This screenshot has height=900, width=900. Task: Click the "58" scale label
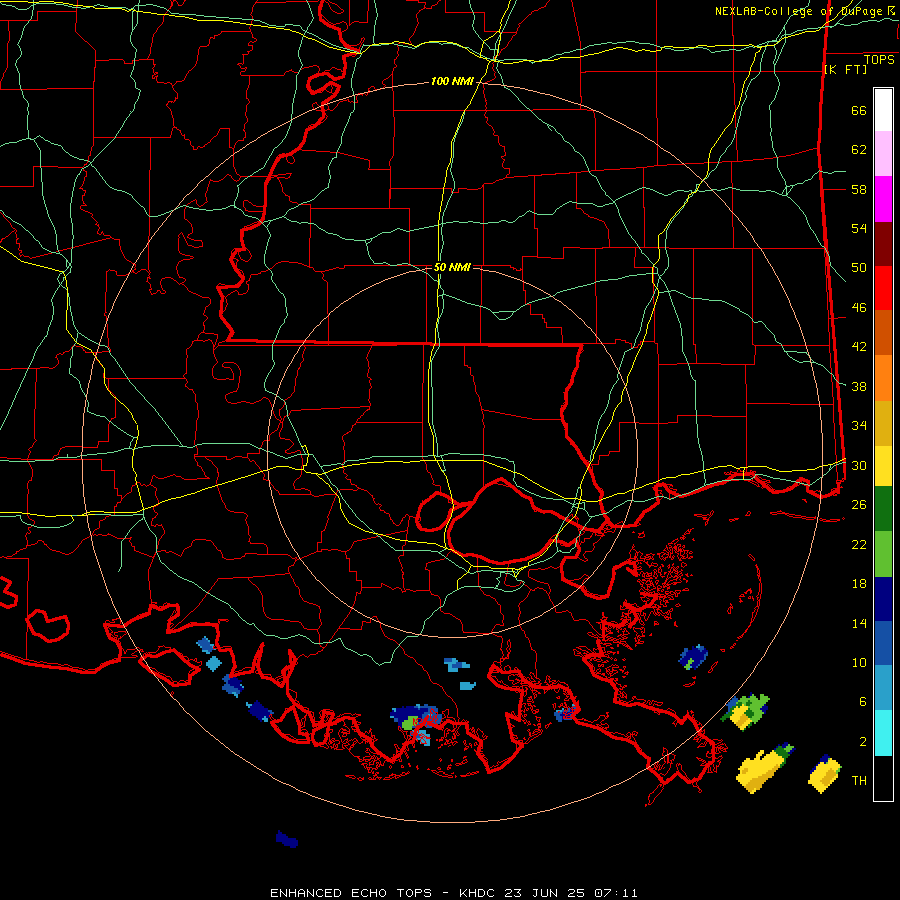click(859, 189)
